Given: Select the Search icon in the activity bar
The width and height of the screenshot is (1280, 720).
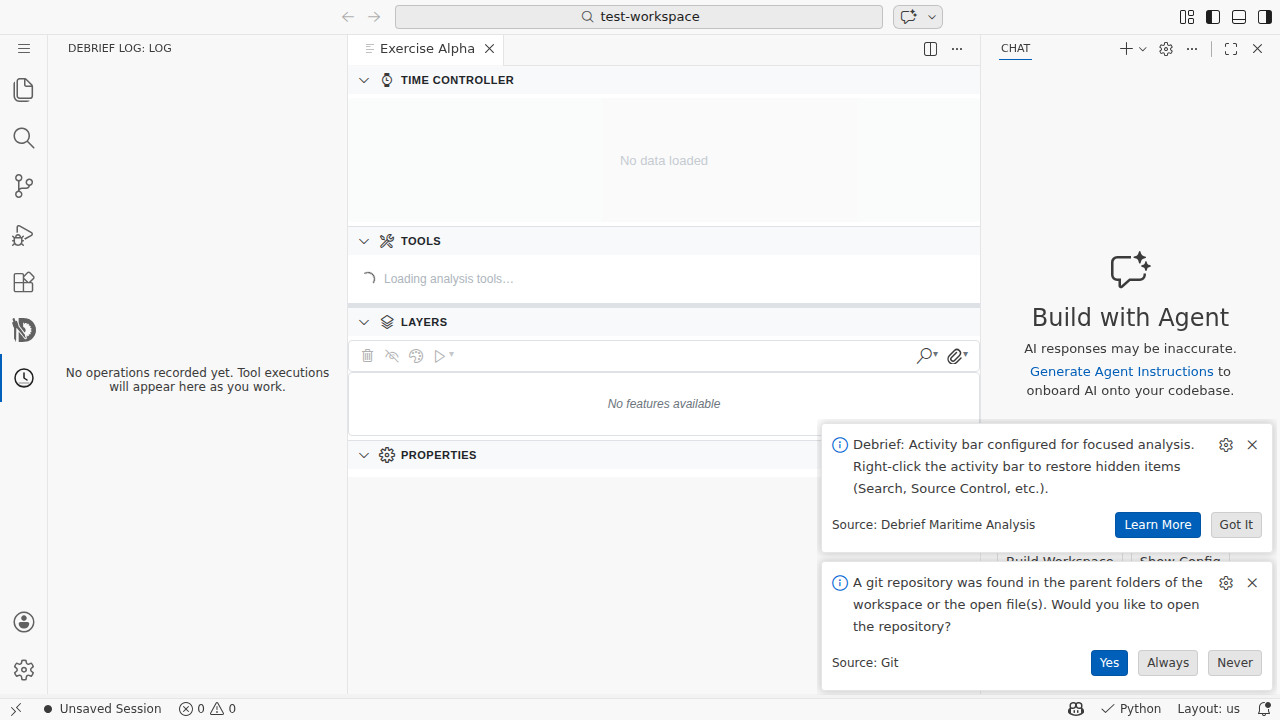Looking at the screenshot, I should click(x=24, y=138).
